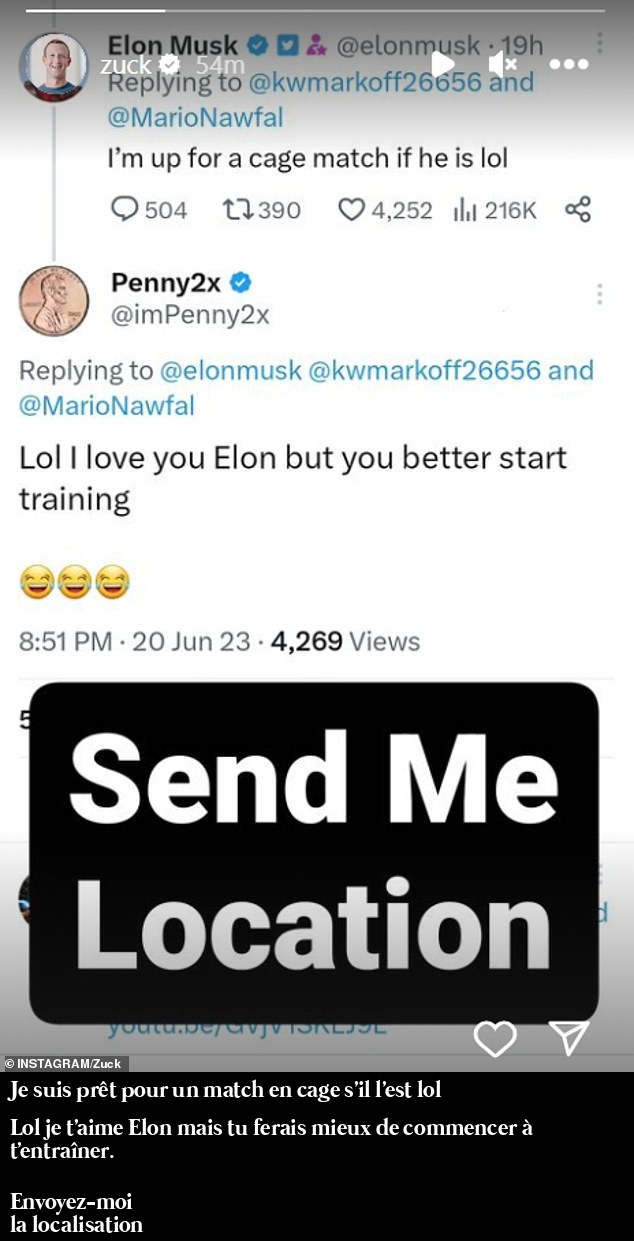634x1241 pixels.
Task: Share the story via the paper plane icon
Action: [569, 1038]
